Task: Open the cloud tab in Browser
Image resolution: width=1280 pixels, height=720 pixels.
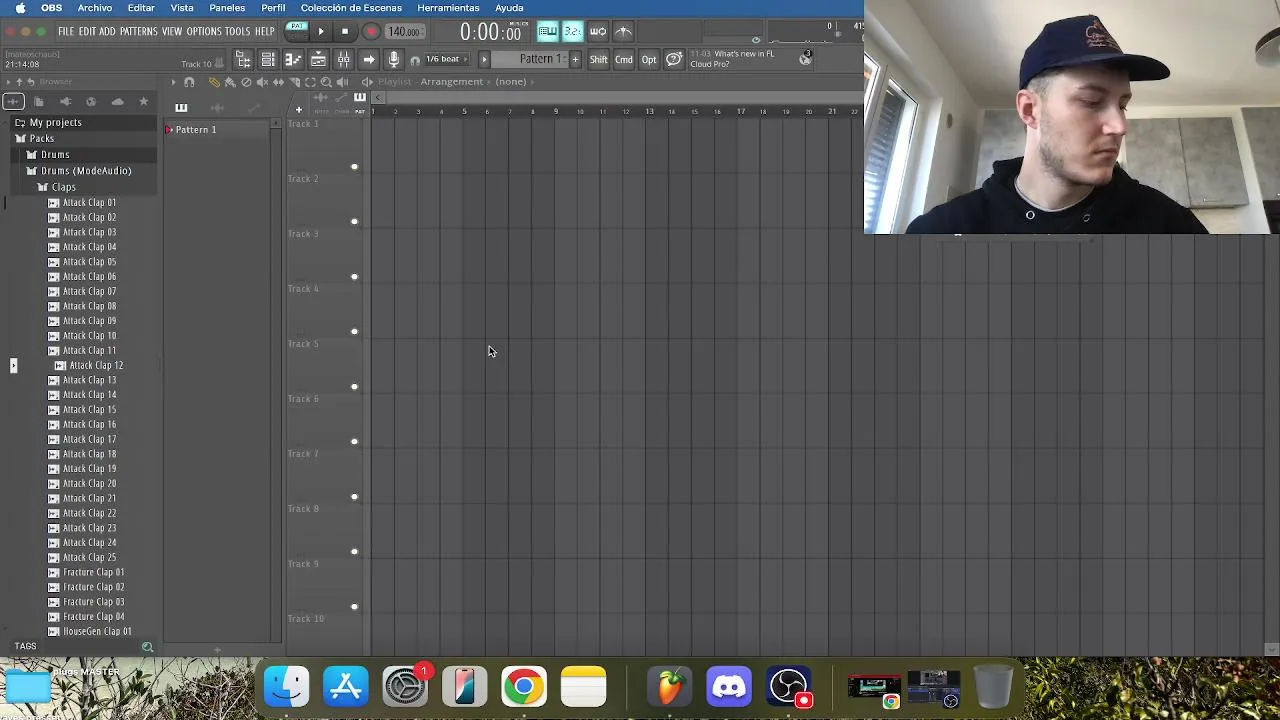Action: [x=117, y=101]
